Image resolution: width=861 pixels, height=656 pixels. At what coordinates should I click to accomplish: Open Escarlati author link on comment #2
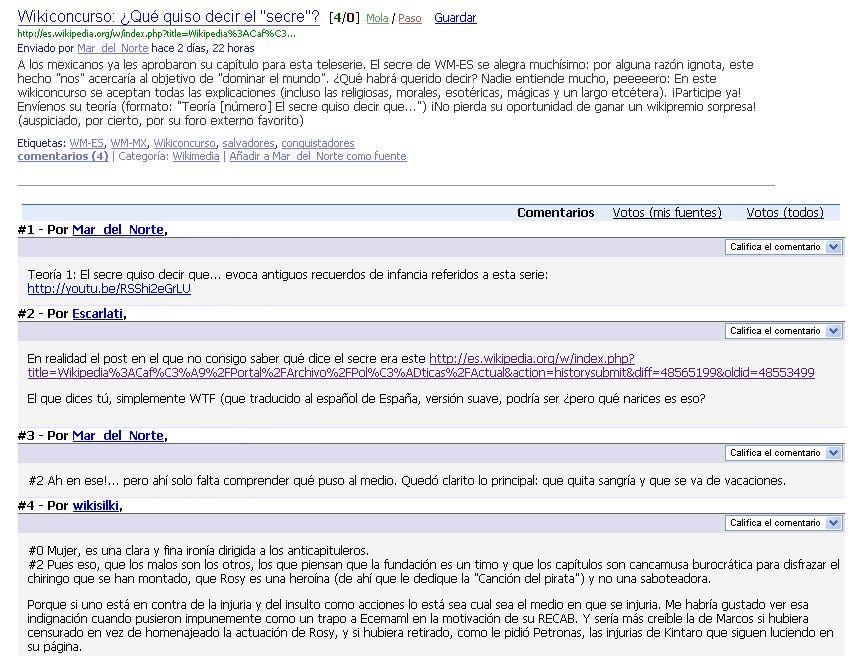click(x=98, y=314)
